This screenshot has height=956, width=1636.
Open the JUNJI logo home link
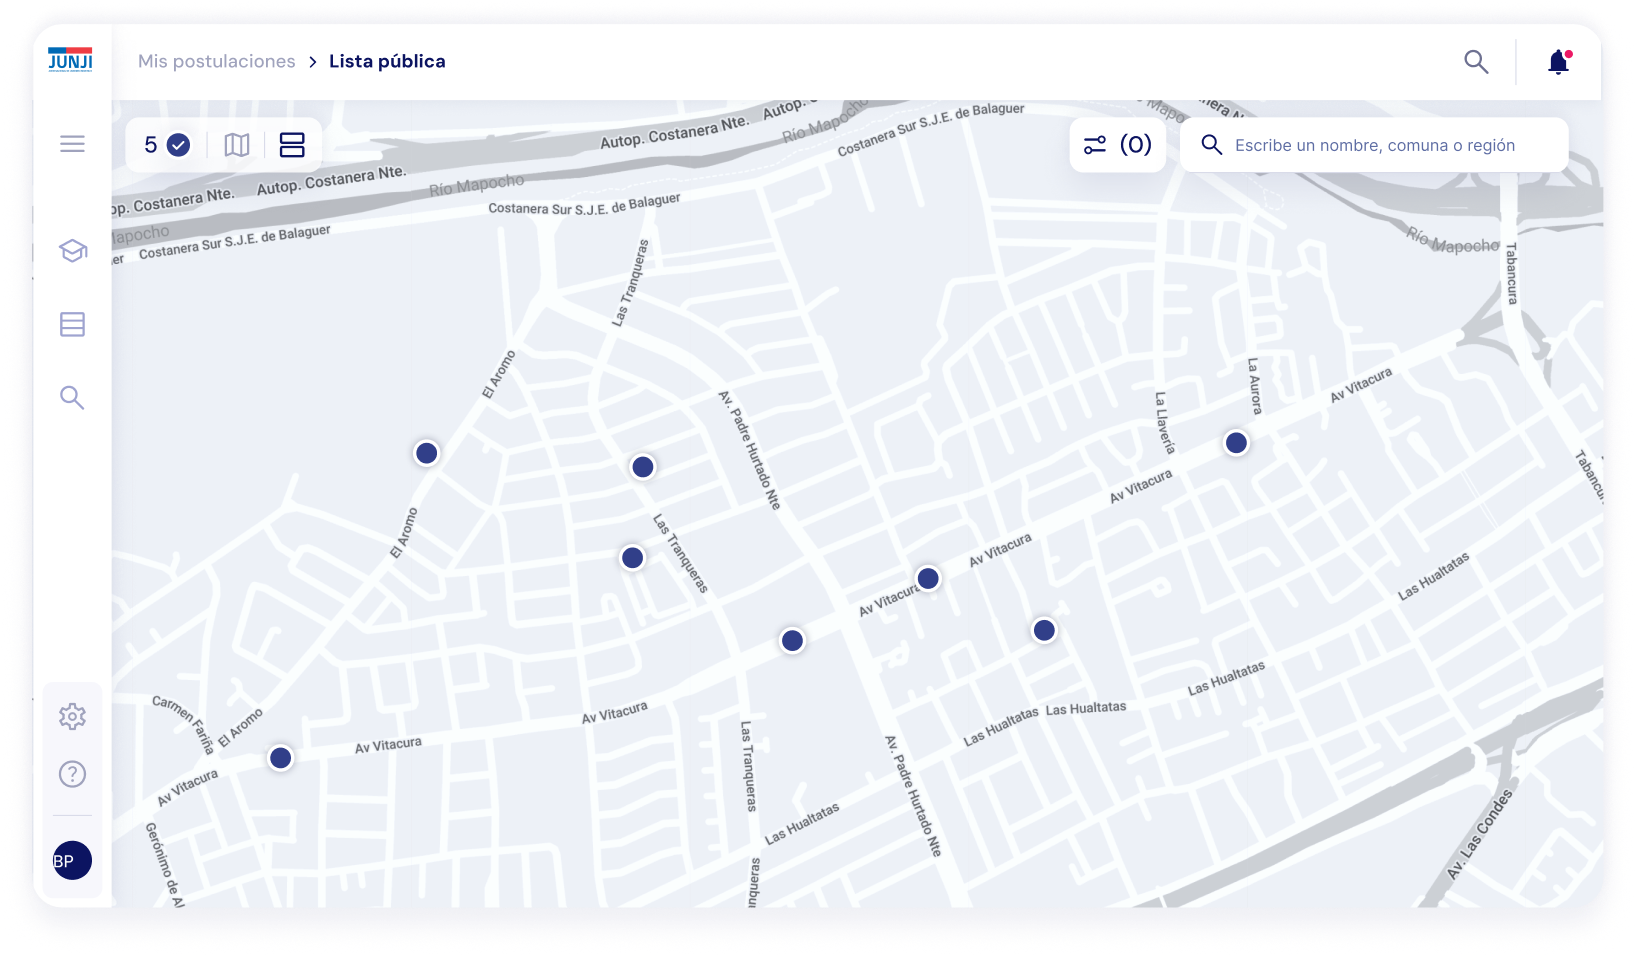click(71, 60)
